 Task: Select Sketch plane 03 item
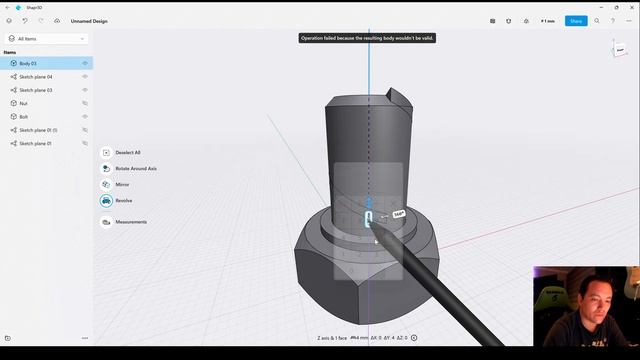coord(46,90)
